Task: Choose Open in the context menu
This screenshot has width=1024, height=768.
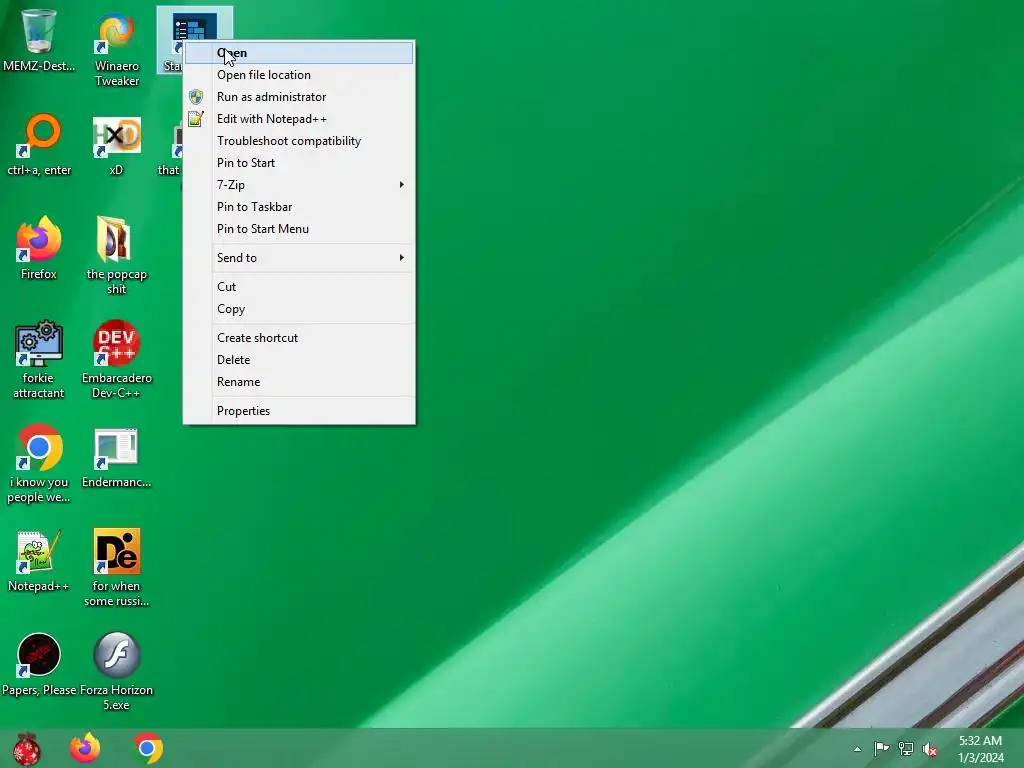Action: click(299, 53)
